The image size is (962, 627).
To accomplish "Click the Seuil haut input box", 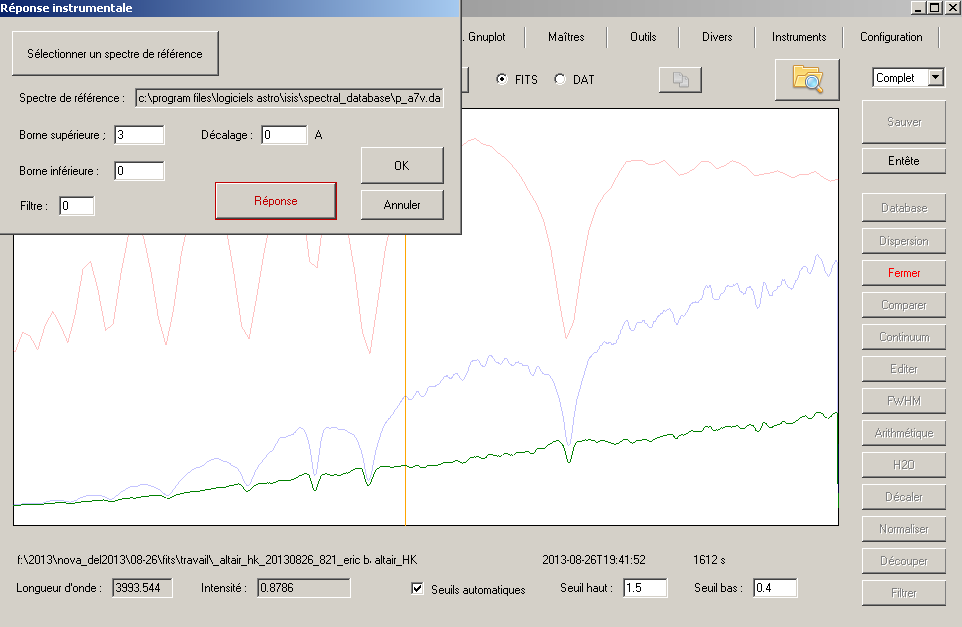I will coord(644,588).
